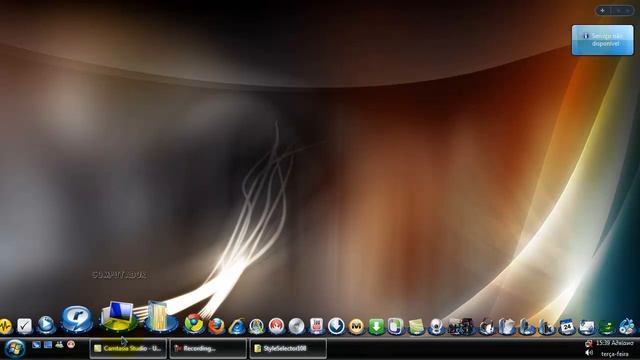The width and height of the screenshot is (640, 360).
Task: Open the colorful bubbles icon at dock end
Action: pyautogui.click(x=627, y=327)
